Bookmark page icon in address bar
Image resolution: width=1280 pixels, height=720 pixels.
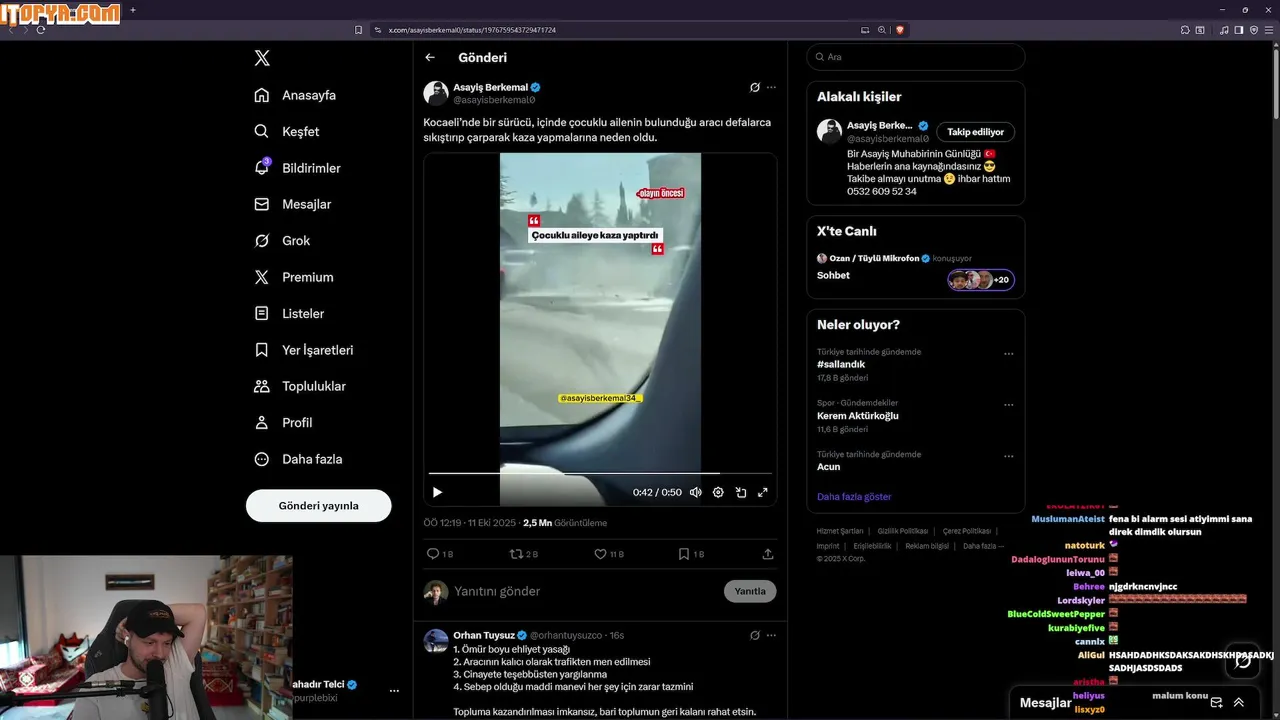359,30
